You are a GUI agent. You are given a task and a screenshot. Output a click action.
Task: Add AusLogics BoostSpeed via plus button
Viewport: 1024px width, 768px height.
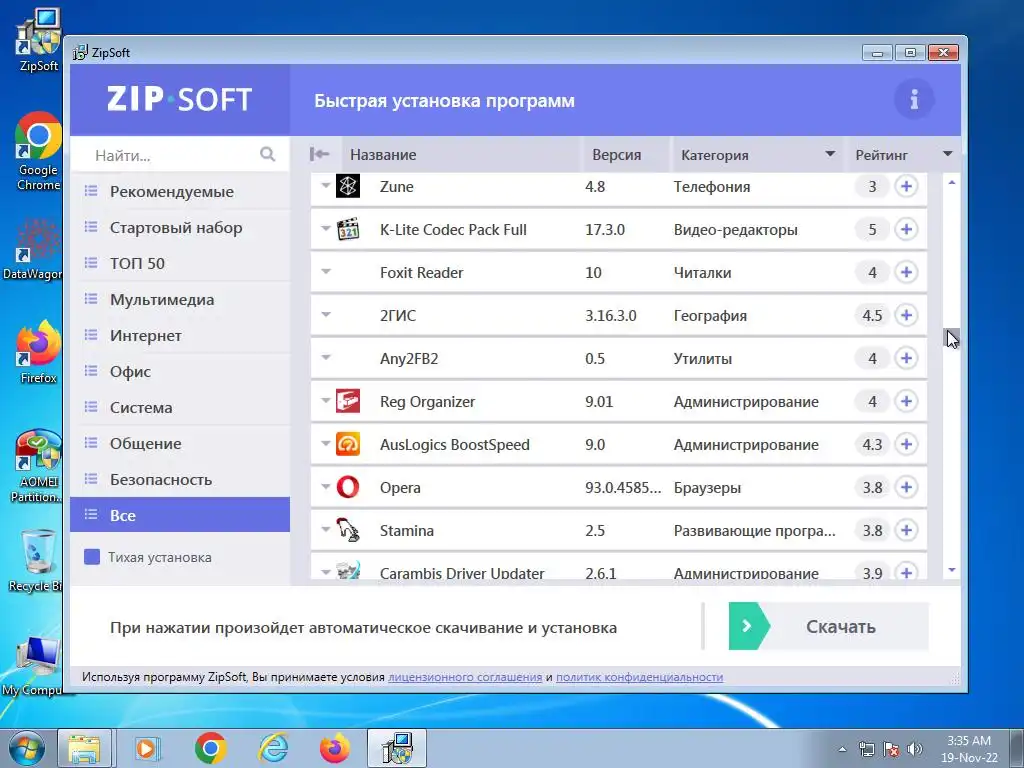click(x=906, y=444)
